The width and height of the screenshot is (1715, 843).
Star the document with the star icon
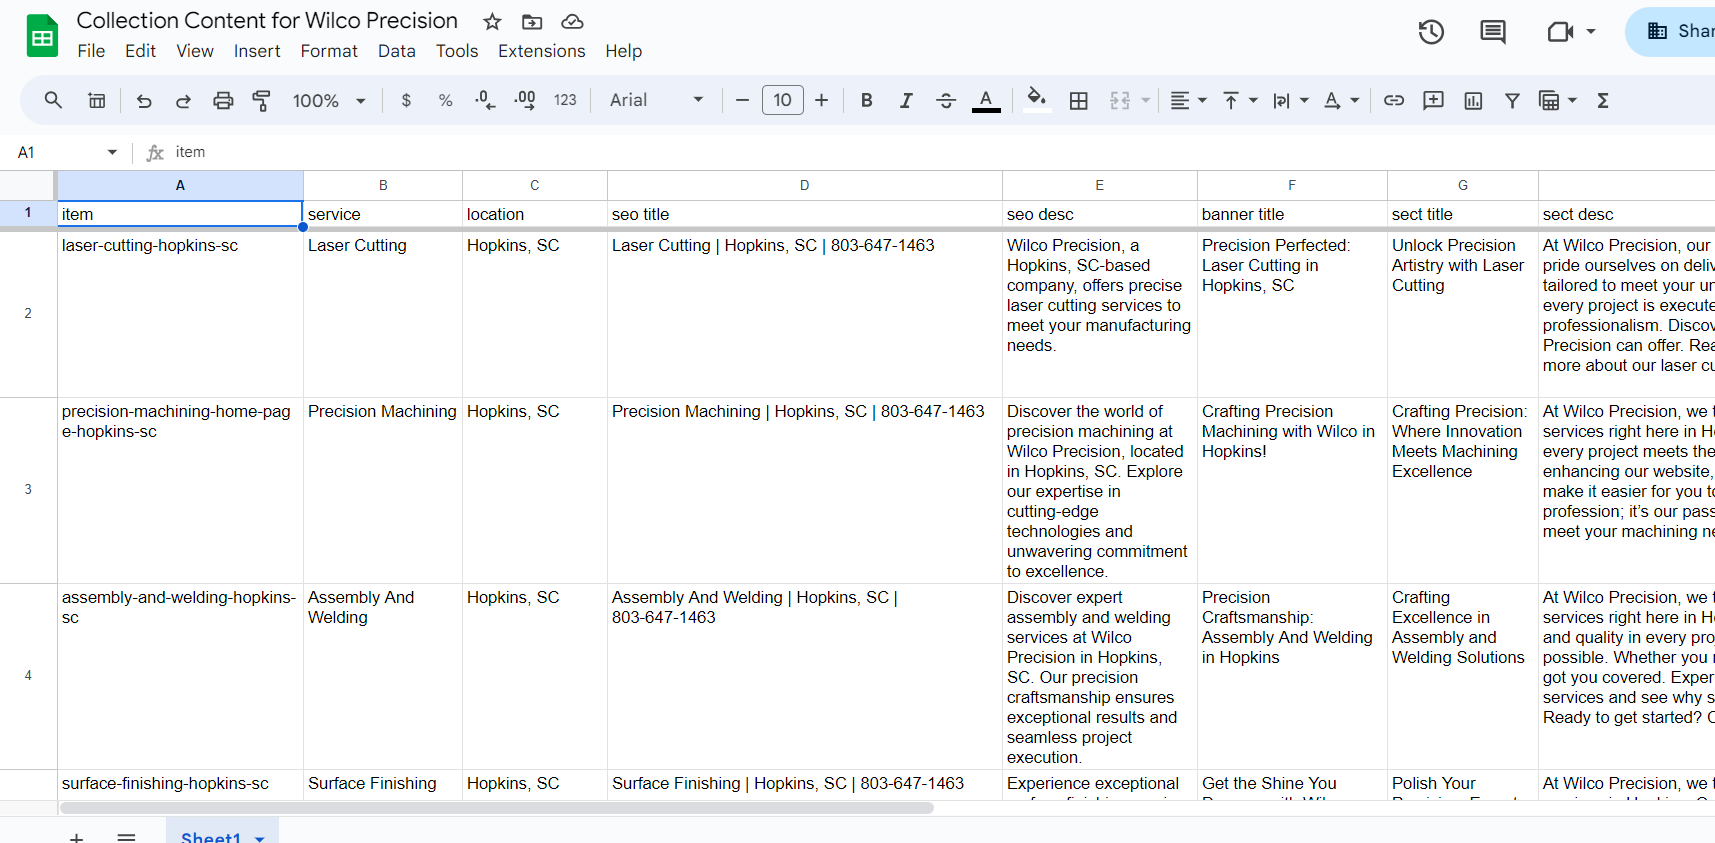point(492,21)
